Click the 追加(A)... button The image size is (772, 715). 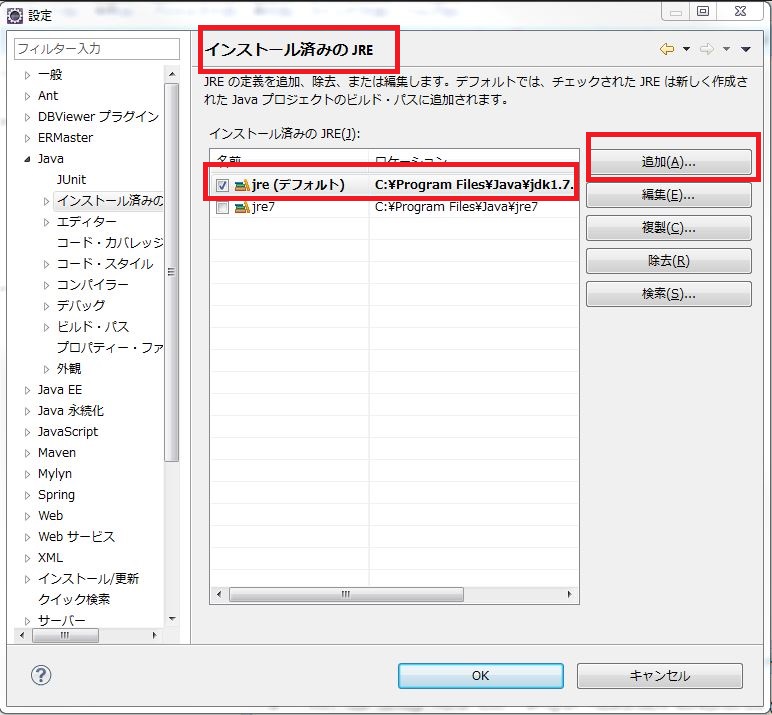[x=669, y=162]
